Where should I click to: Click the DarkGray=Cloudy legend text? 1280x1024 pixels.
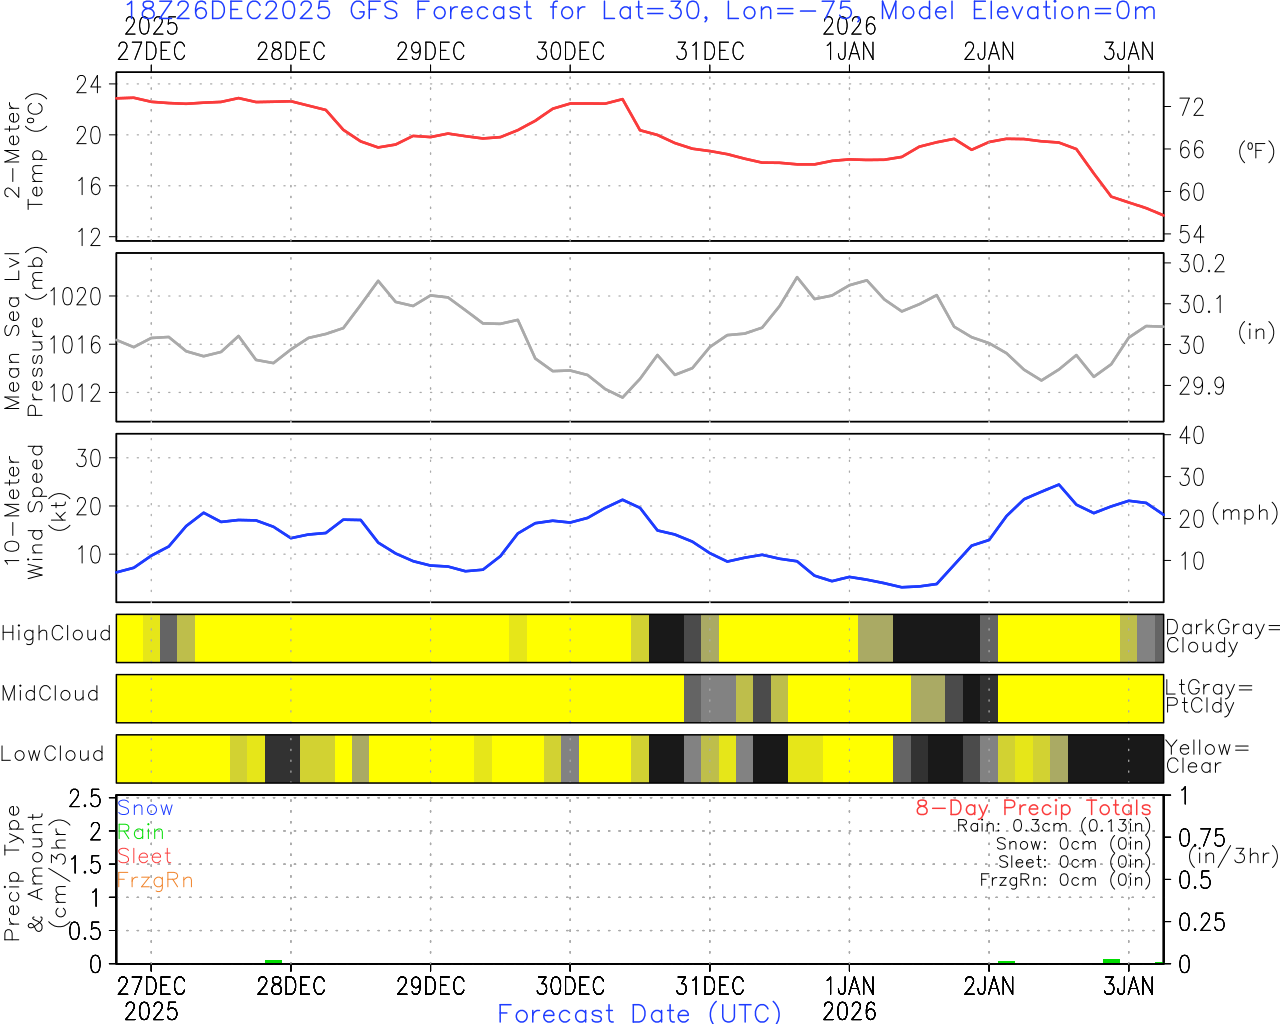1223,636
